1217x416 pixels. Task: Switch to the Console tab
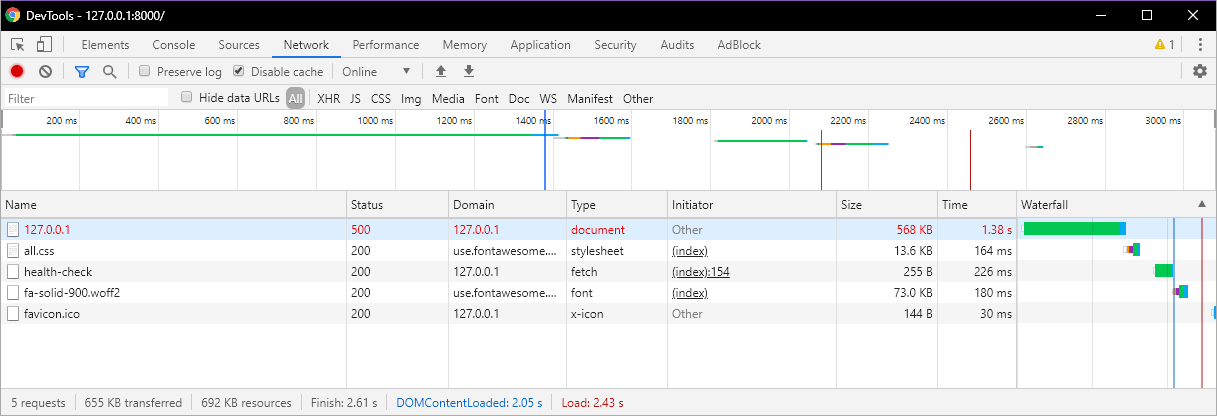tap(174, 45)
